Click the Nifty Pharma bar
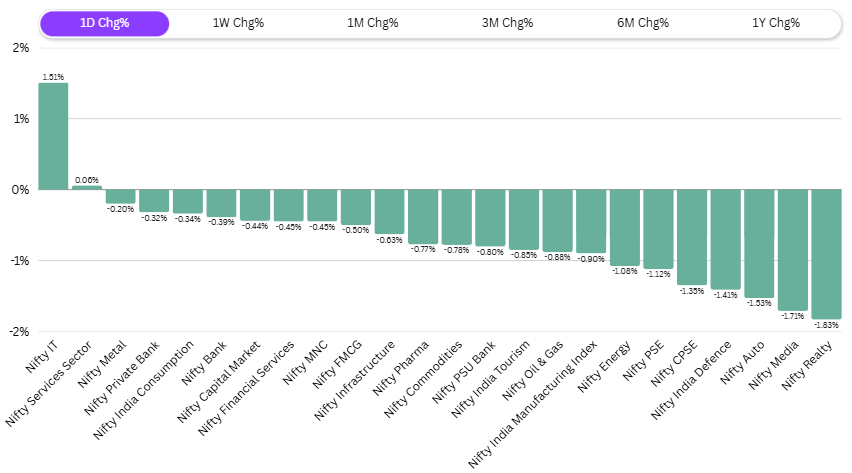 point(423,216)
